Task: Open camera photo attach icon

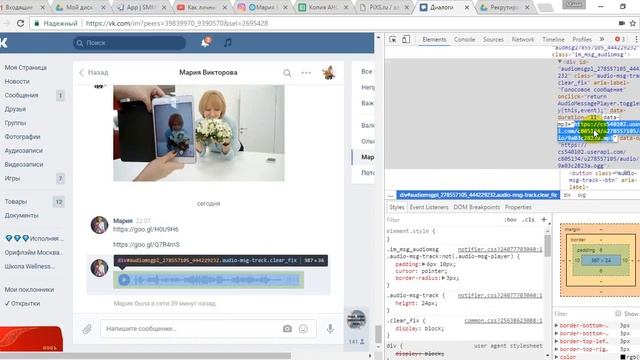Action: coord(287,329)
